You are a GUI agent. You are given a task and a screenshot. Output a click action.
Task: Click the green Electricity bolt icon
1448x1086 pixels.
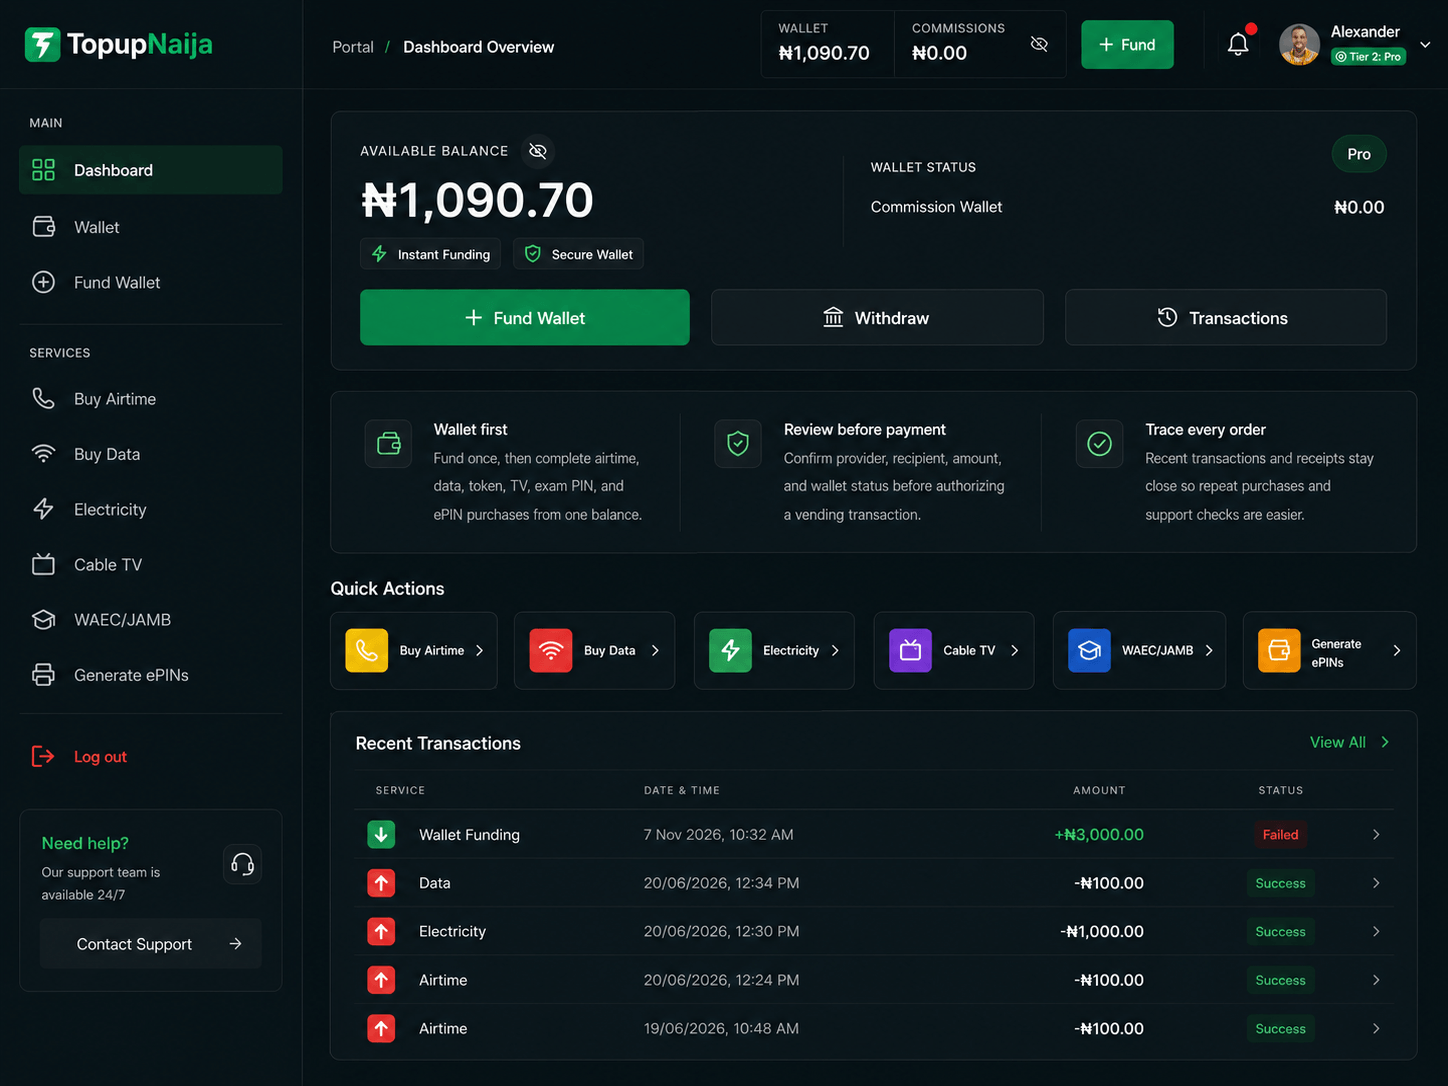(730, 651)
